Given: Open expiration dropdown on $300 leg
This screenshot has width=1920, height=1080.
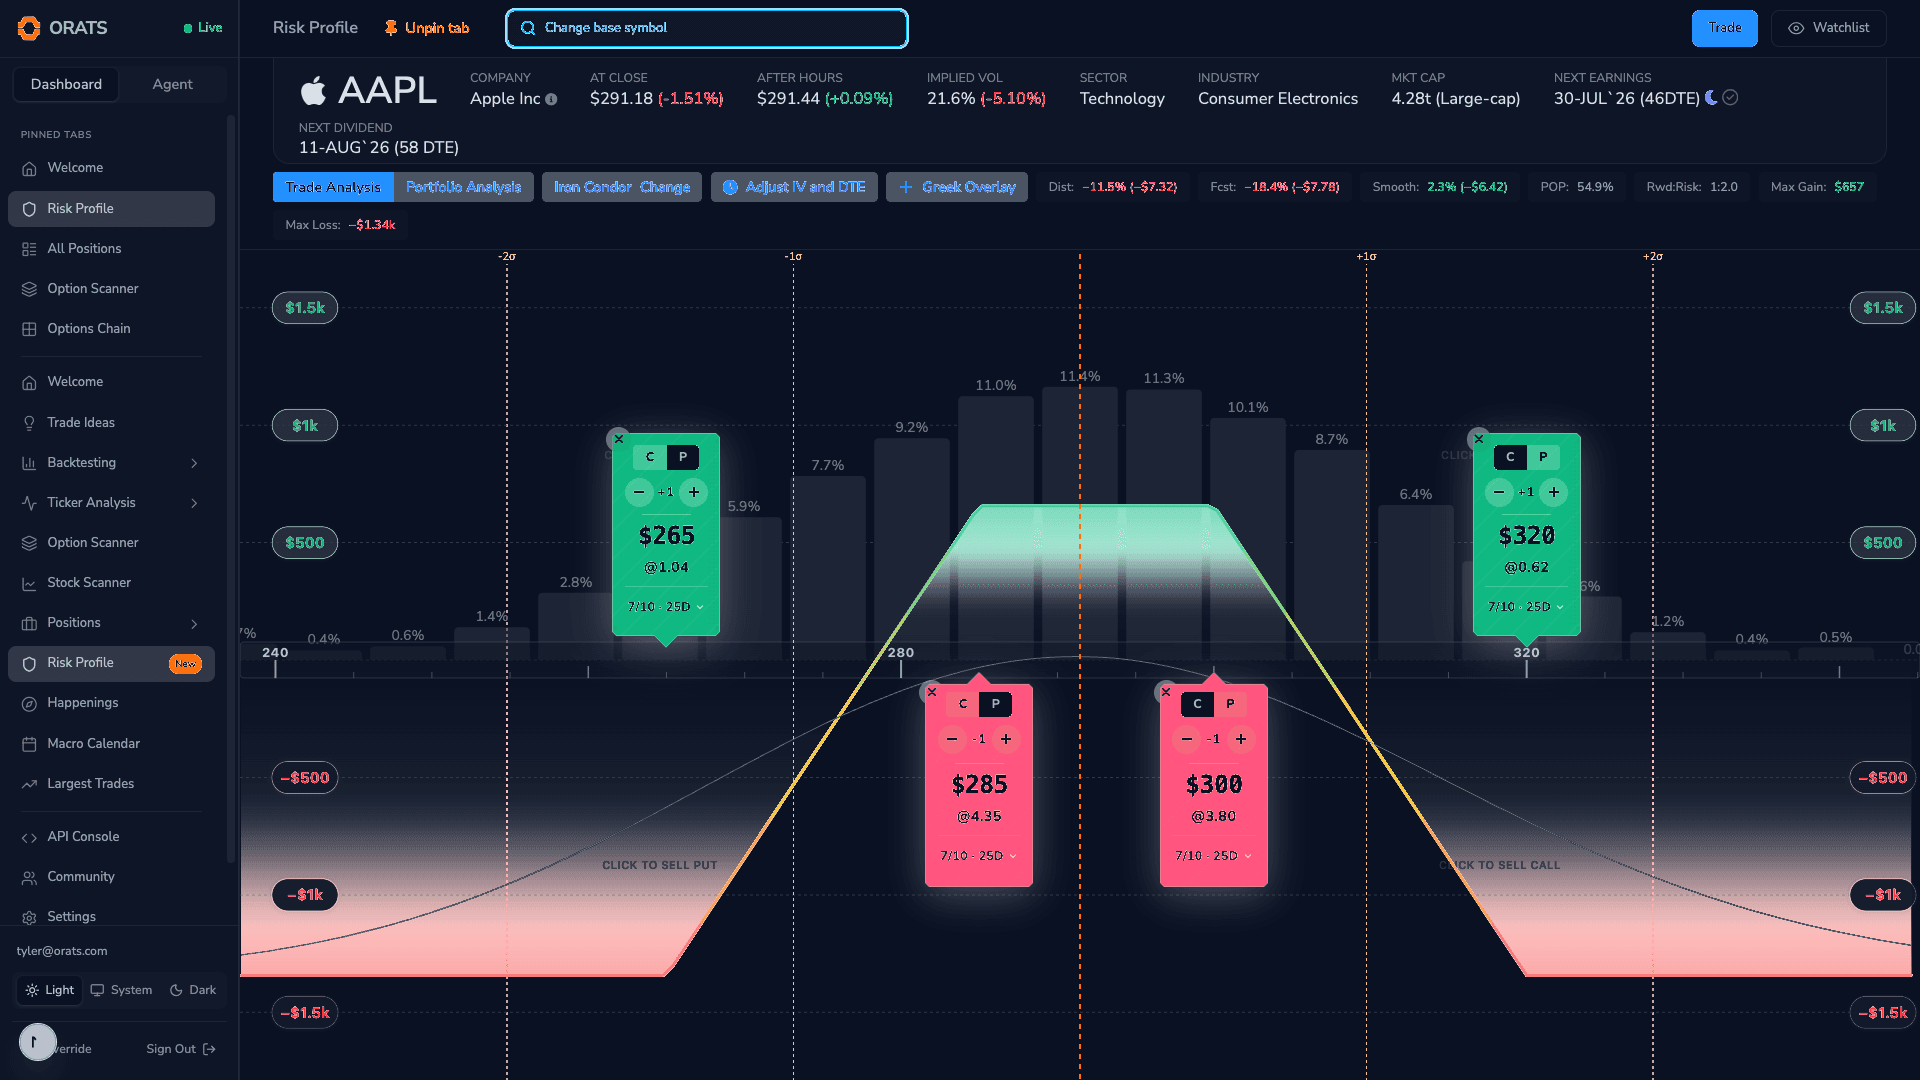Looking at the screenshot, I should pyautogui.click(x=1214, y=856).
